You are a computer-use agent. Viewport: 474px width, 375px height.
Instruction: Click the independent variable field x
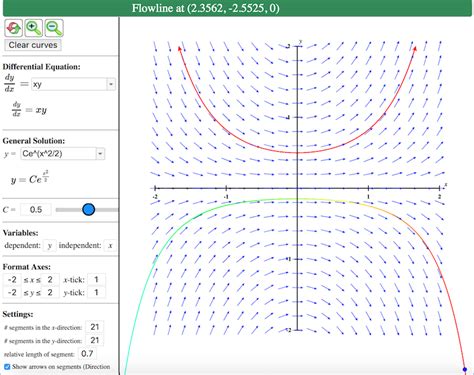(110, 246)
